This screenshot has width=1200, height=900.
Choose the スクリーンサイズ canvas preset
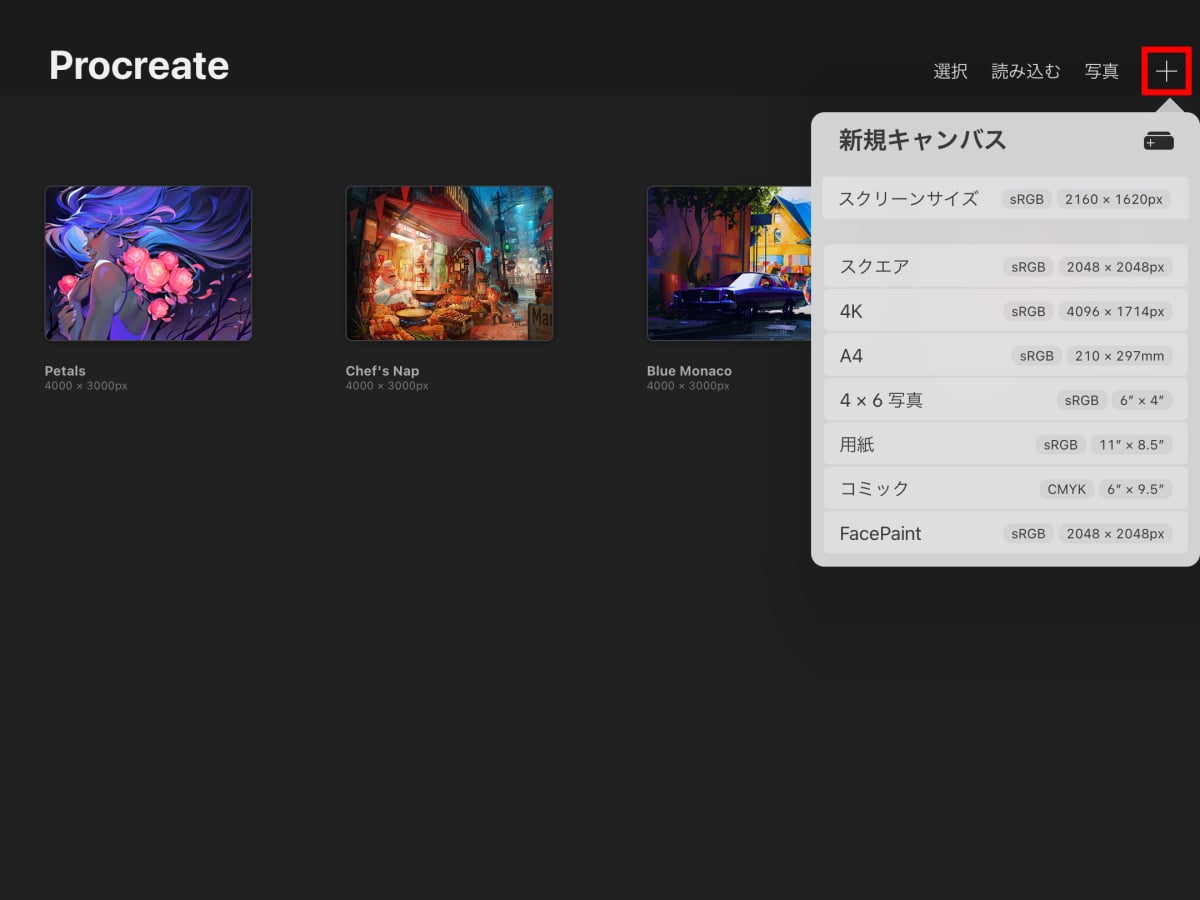click(x=1005, y=198)
